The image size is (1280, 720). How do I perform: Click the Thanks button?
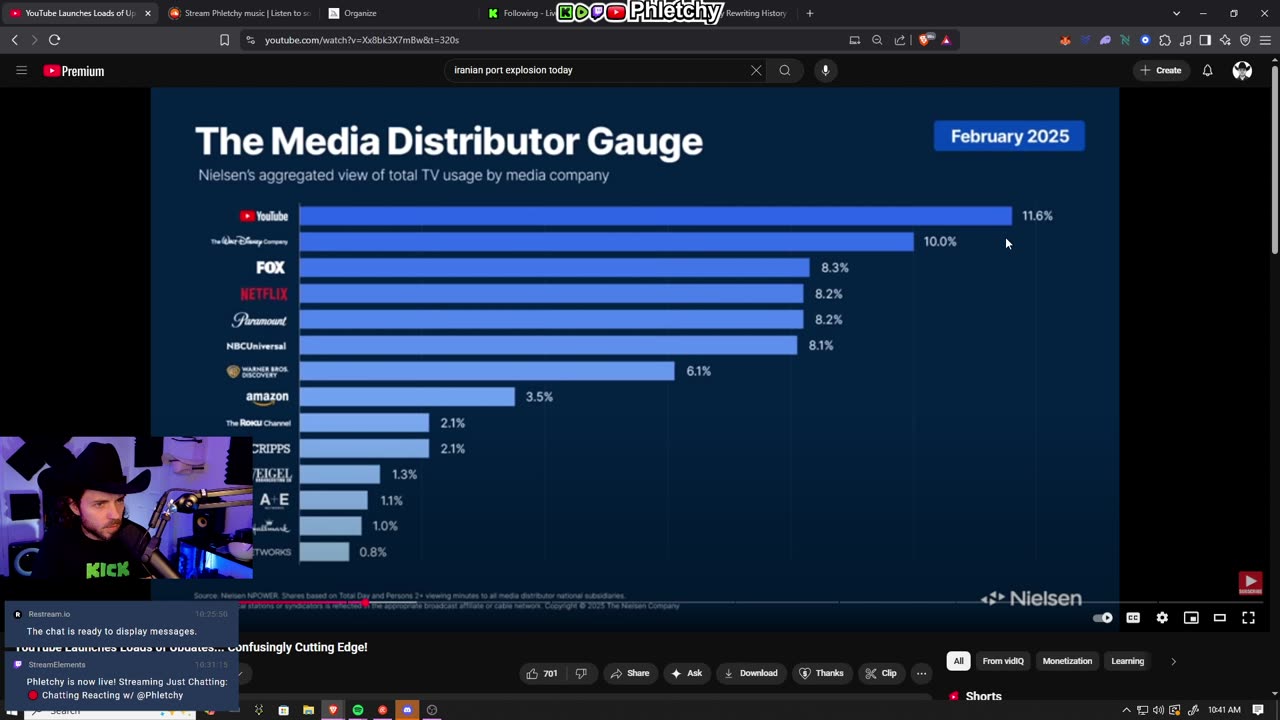tap(822, 673)
